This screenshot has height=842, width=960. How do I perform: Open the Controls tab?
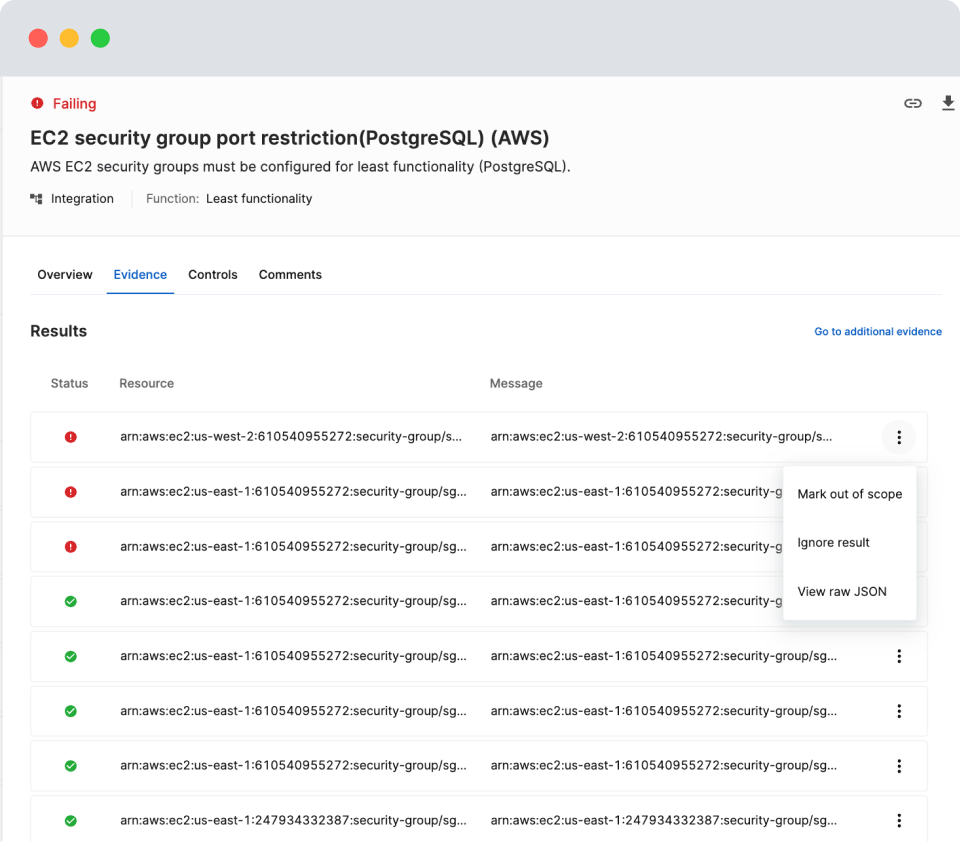(213, 275)
